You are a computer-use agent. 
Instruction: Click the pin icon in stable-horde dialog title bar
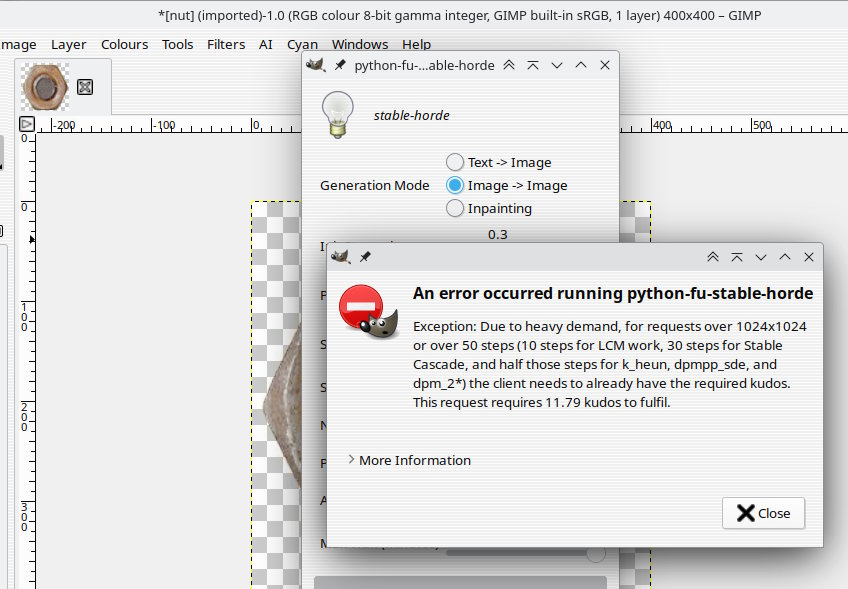coord(340,65)
